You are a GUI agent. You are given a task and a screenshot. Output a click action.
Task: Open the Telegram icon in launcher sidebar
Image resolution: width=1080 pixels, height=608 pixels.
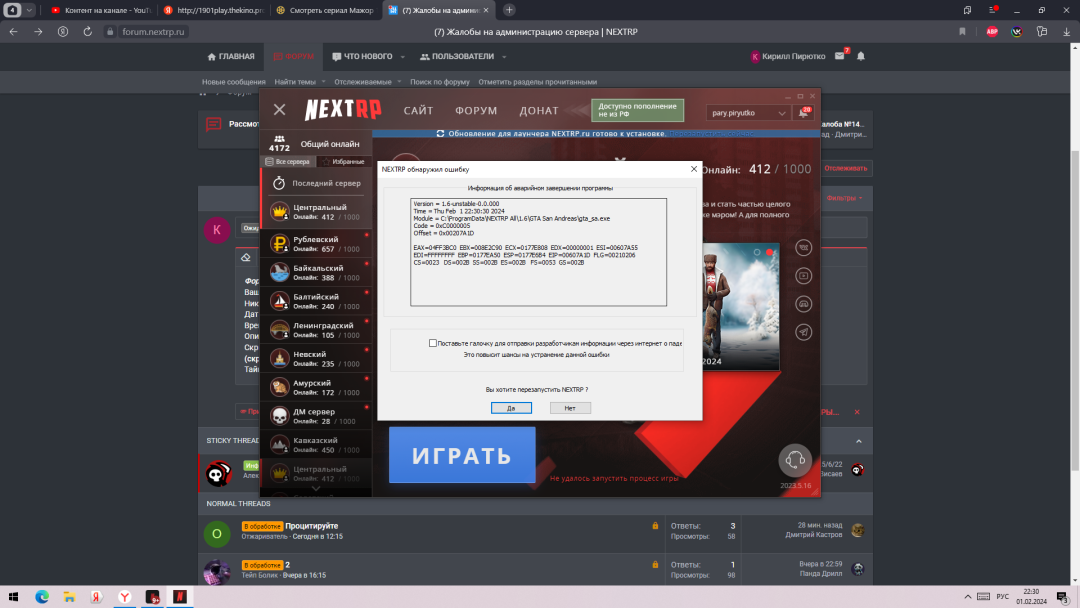click(x=804, y=333)
